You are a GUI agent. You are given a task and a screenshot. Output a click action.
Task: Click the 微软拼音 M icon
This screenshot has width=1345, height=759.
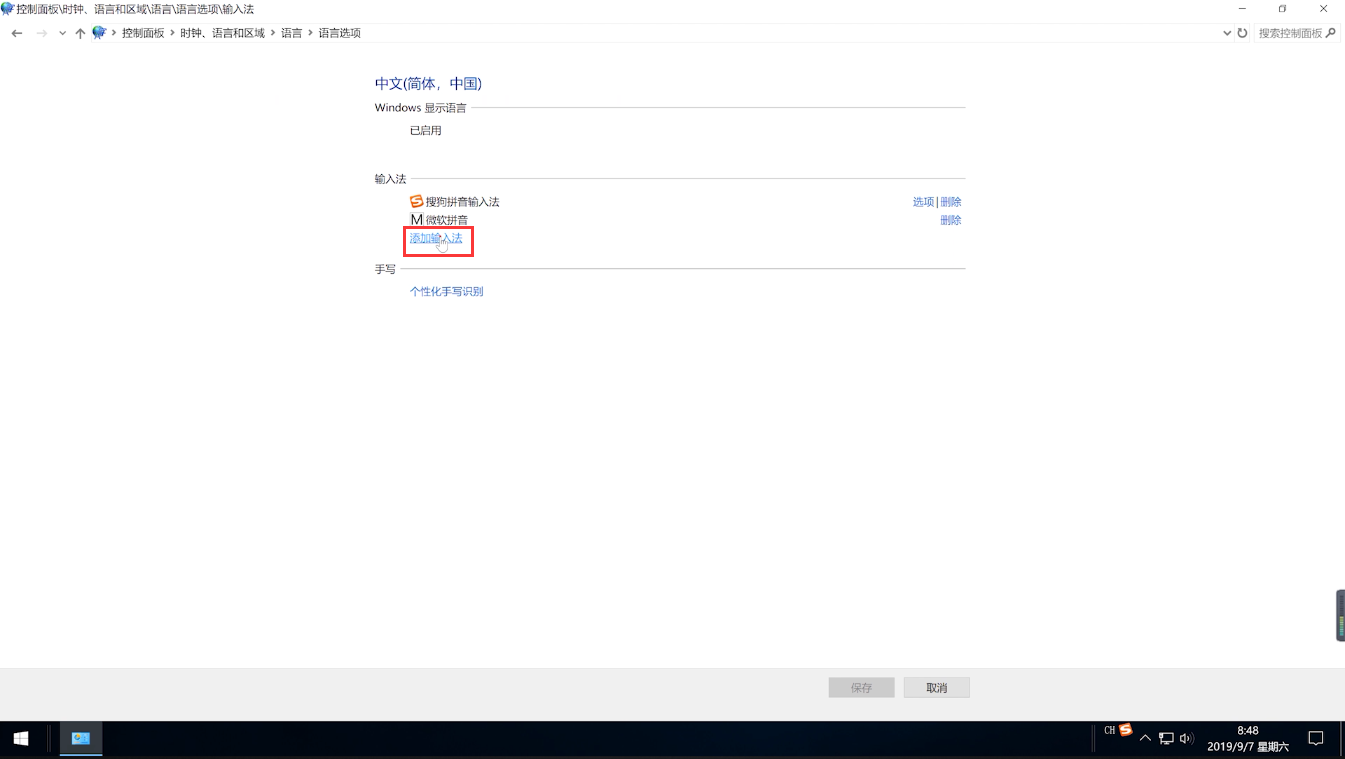pyautogui.click(x=417, y=219)
